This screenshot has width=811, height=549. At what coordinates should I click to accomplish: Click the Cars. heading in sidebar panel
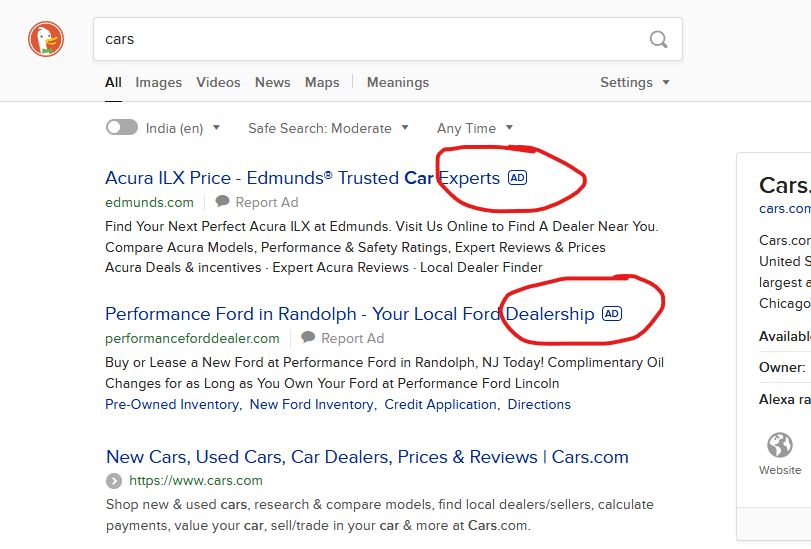point(784,185)
